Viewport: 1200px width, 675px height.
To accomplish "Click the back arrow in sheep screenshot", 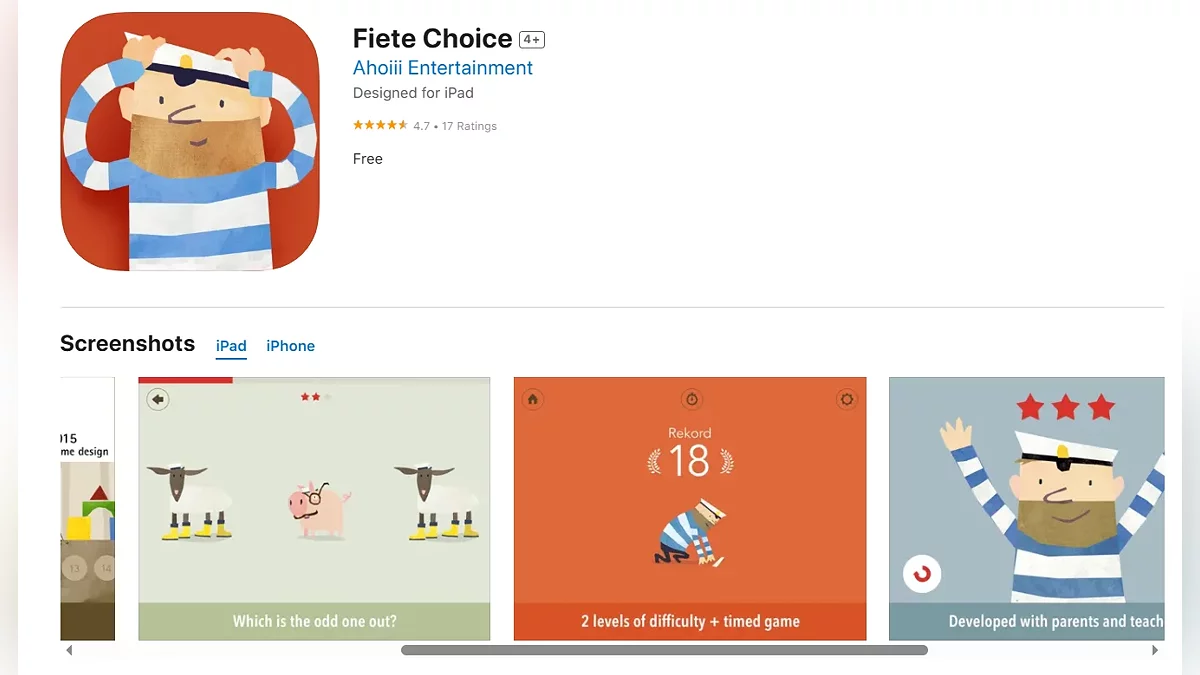I will pos(158,400).
